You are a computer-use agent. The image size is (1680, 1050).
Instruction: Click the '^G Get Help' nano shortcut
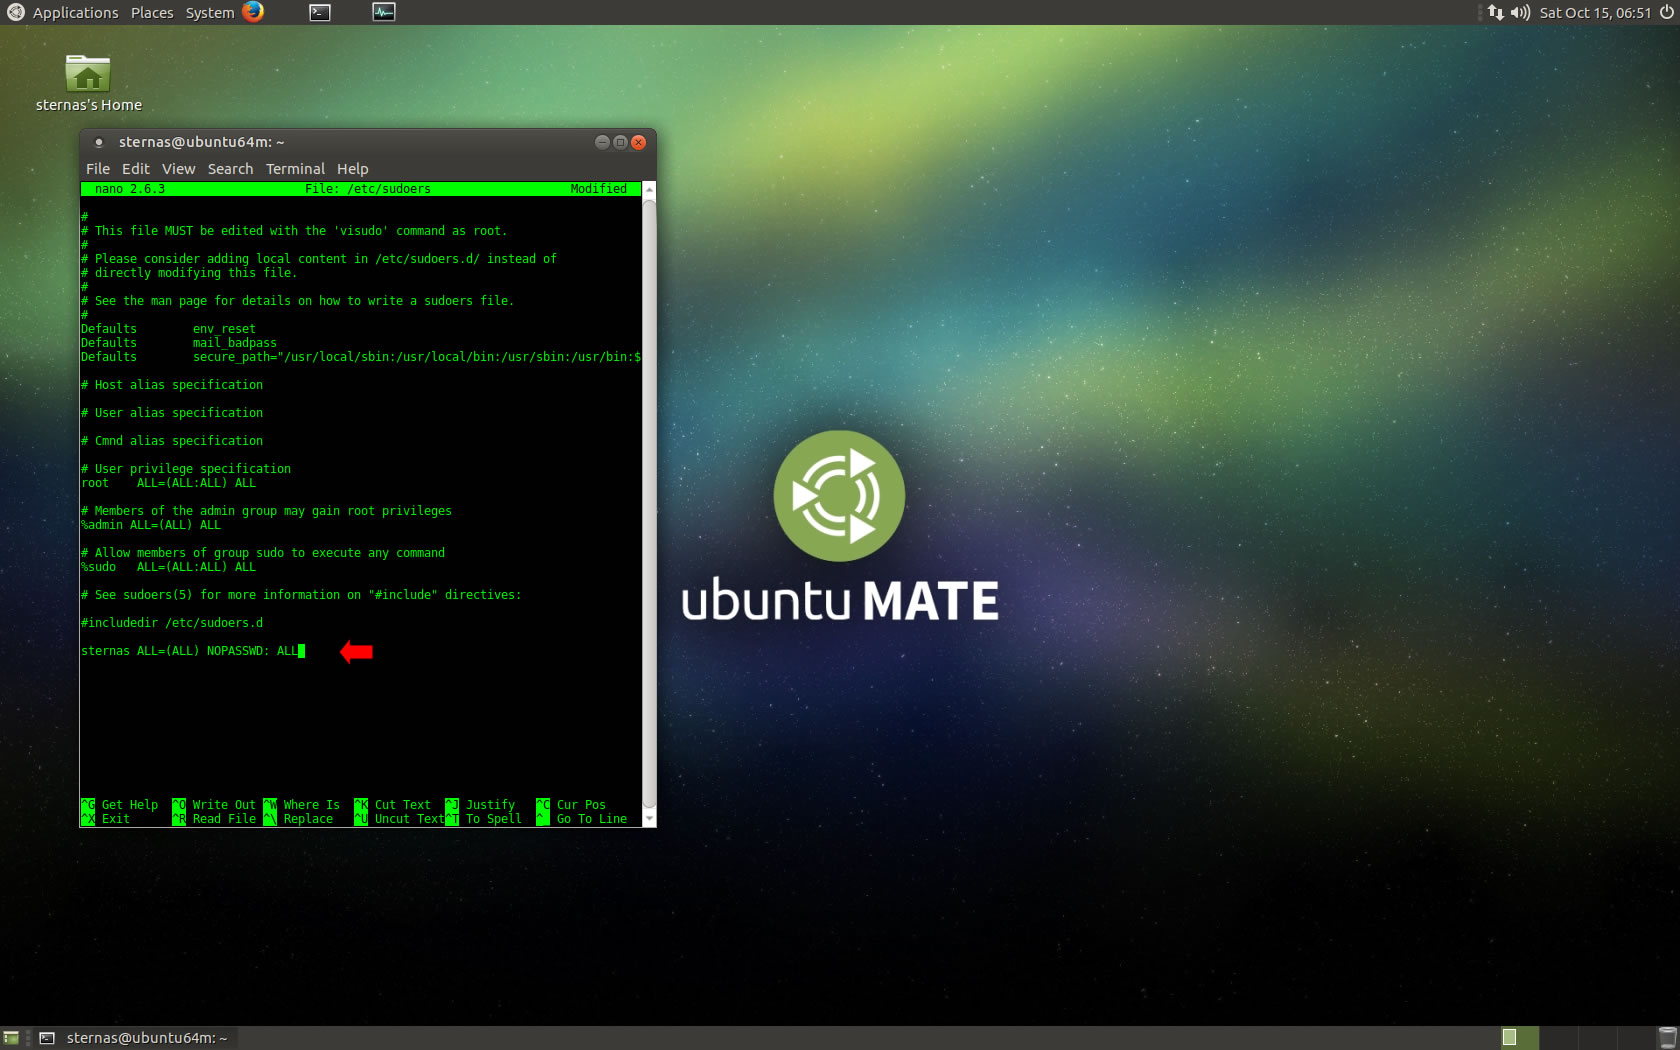coord(120,805)
